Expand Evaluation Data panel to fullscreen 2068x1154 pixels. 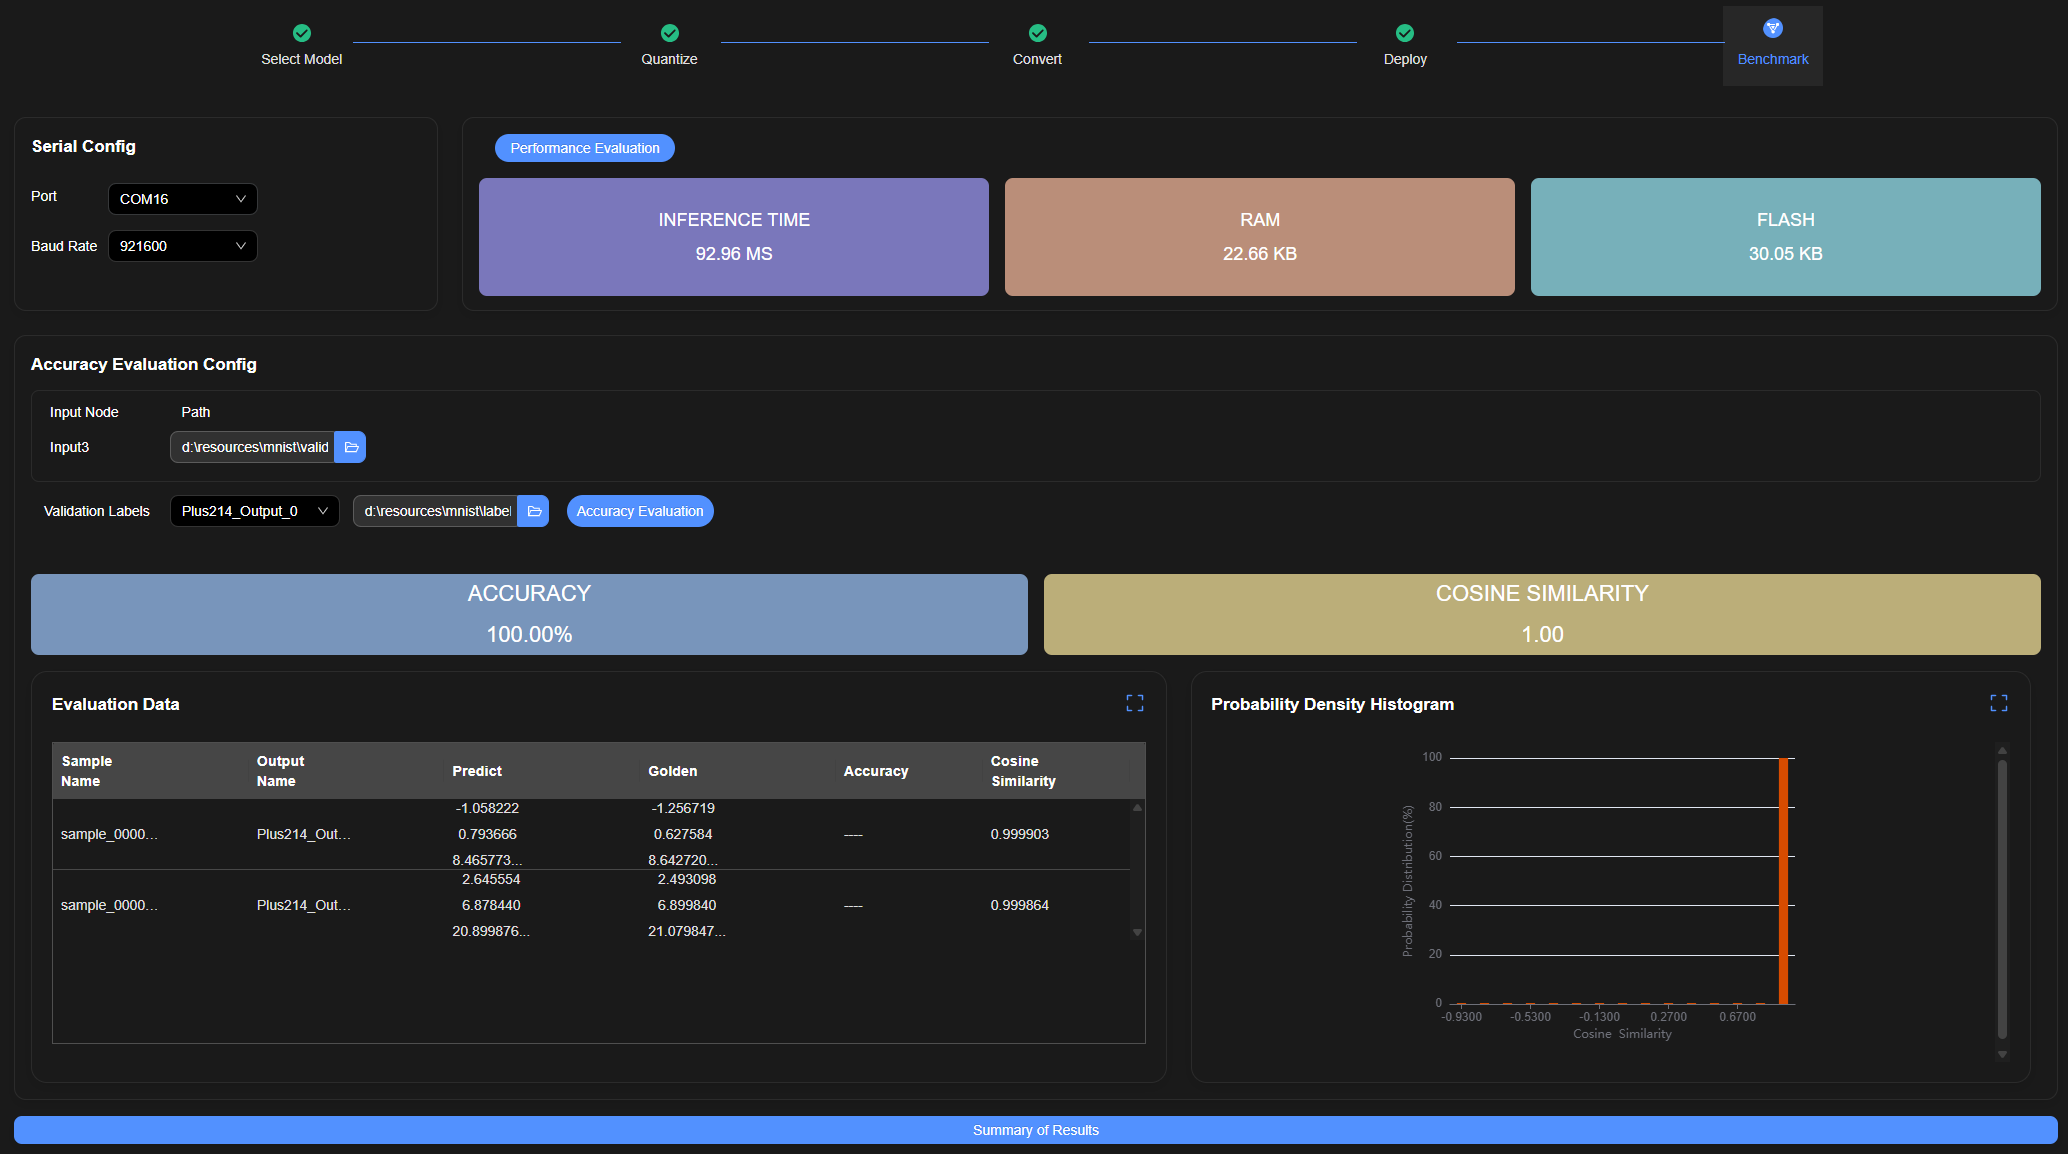(1134, 703)
